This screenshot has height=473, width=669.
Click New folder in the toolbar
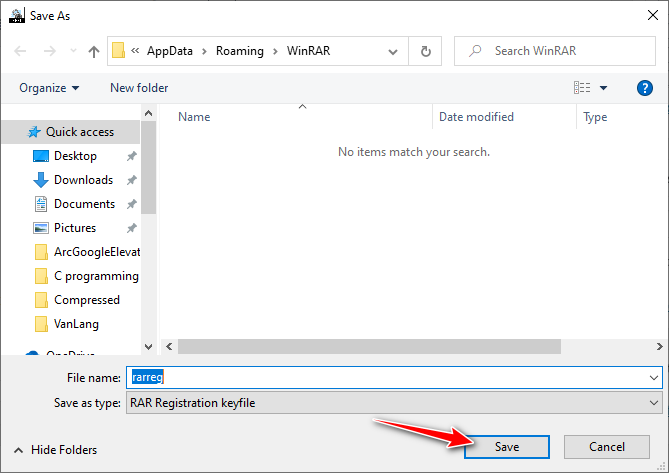[139, 88]
